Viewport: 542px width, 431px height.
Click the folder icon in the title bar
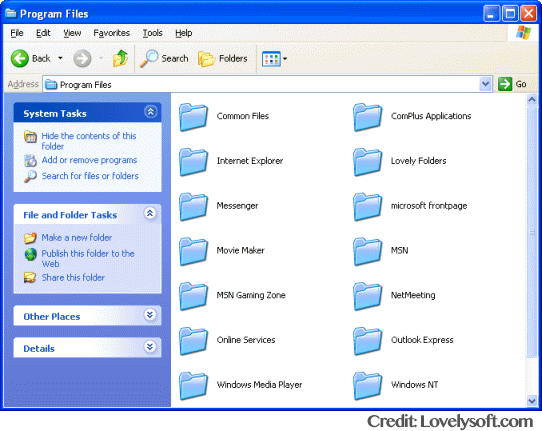[x=11, y=13]
